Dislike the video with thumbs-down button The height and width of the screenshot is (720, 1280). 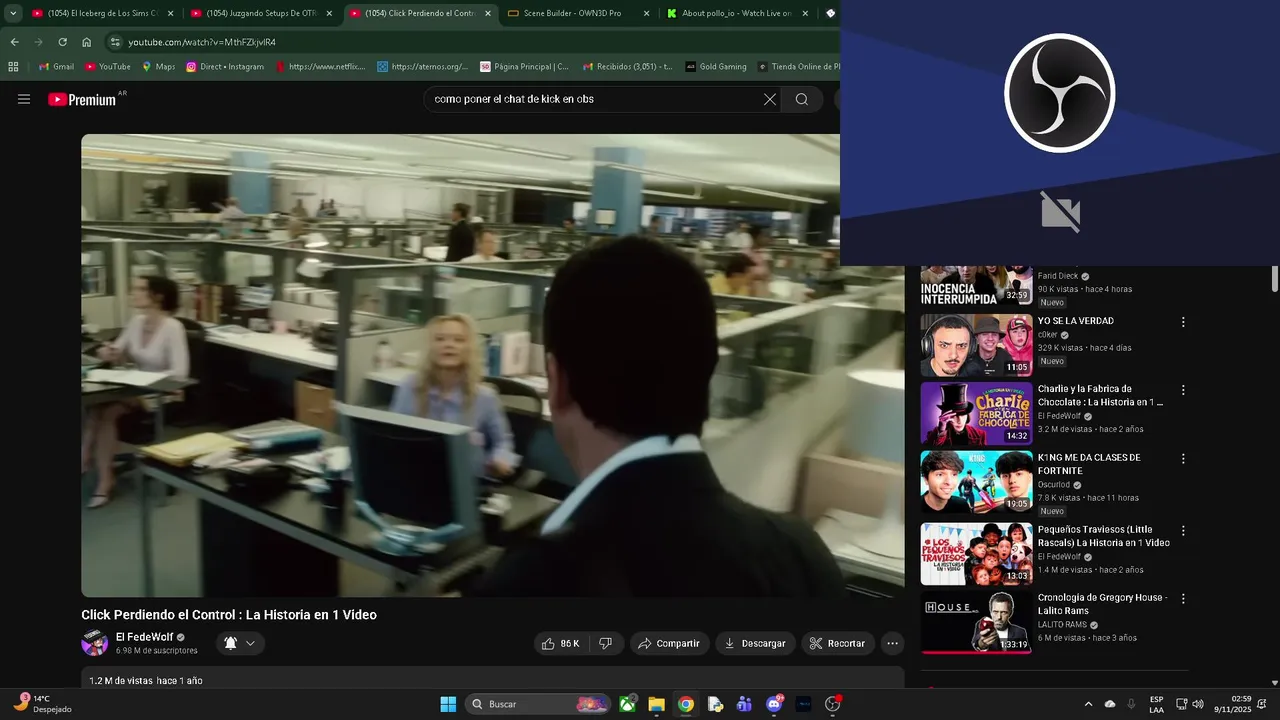point(606,643)
